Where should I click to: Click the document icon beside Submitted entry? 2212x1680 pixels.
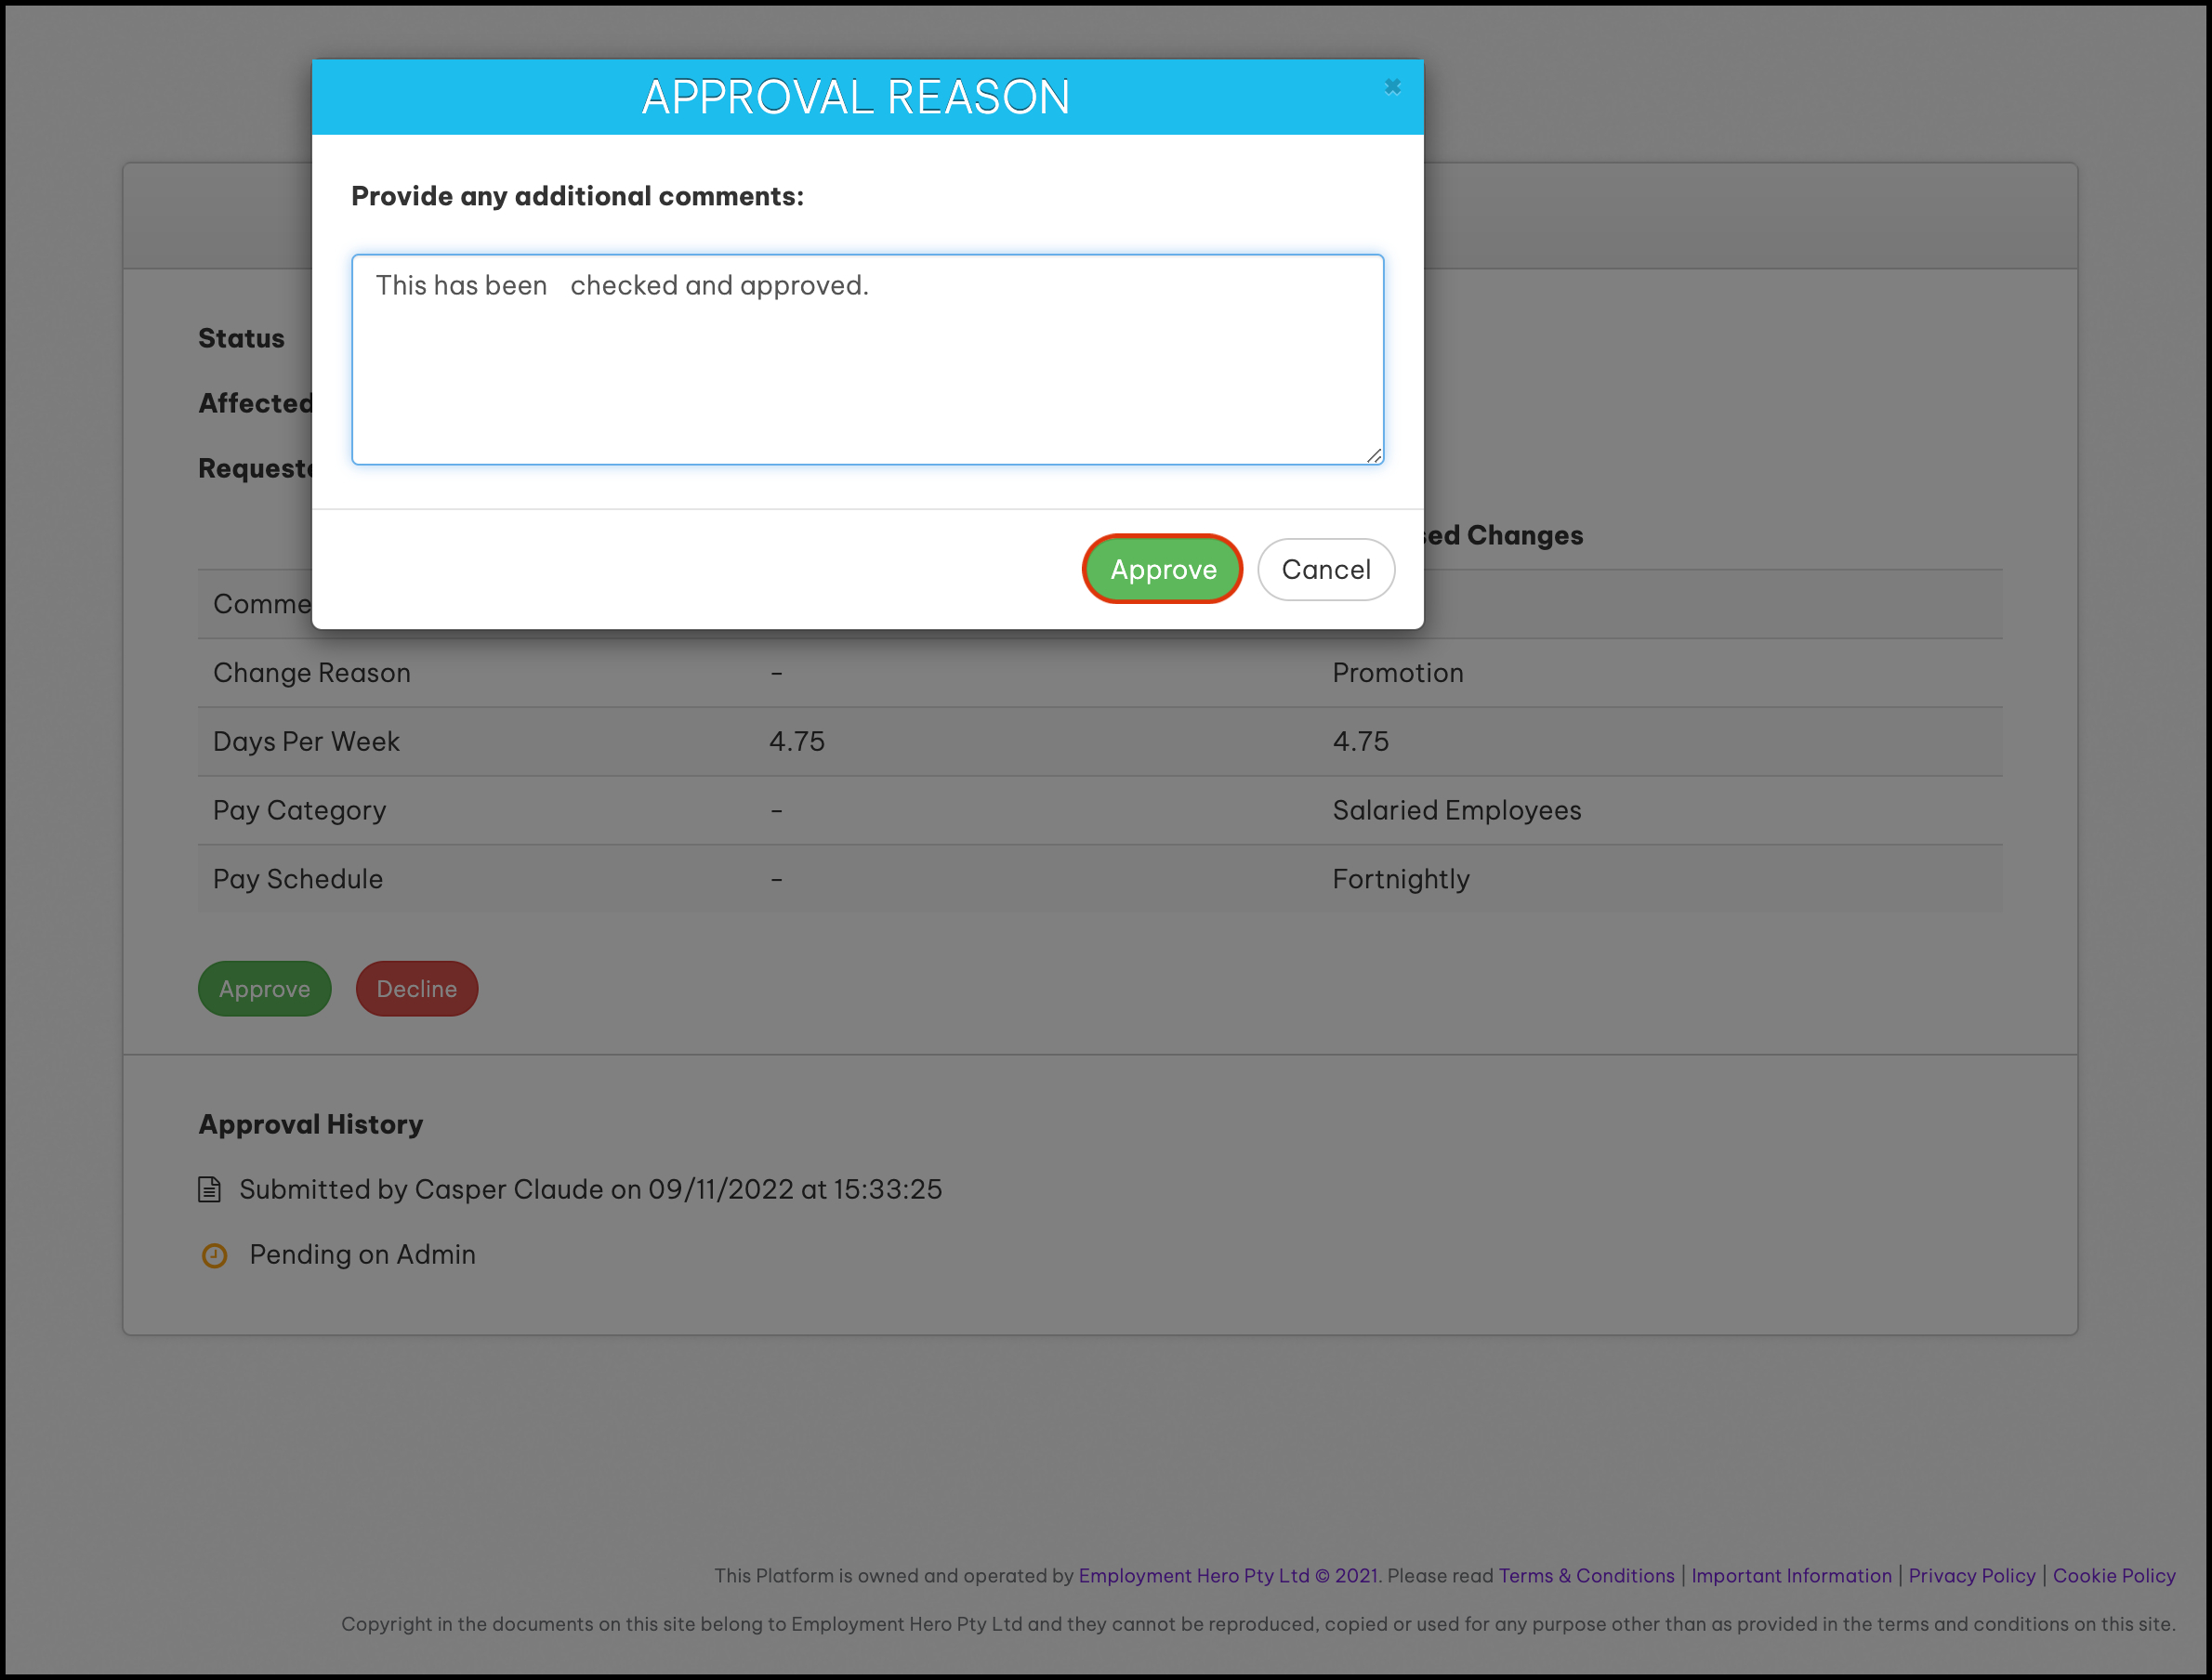[209, 1189]
